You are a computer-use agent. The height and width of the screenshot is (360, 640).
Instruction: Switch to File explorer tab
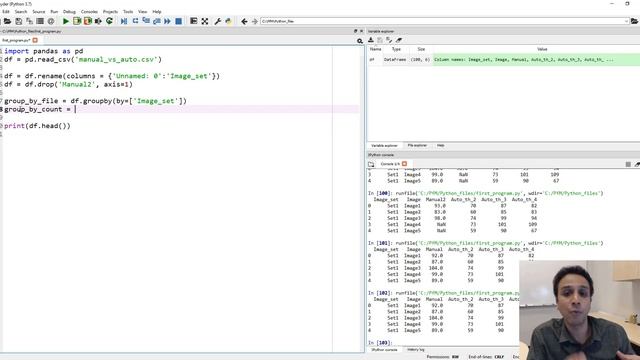pyautogui.click(x=417, y=146)
